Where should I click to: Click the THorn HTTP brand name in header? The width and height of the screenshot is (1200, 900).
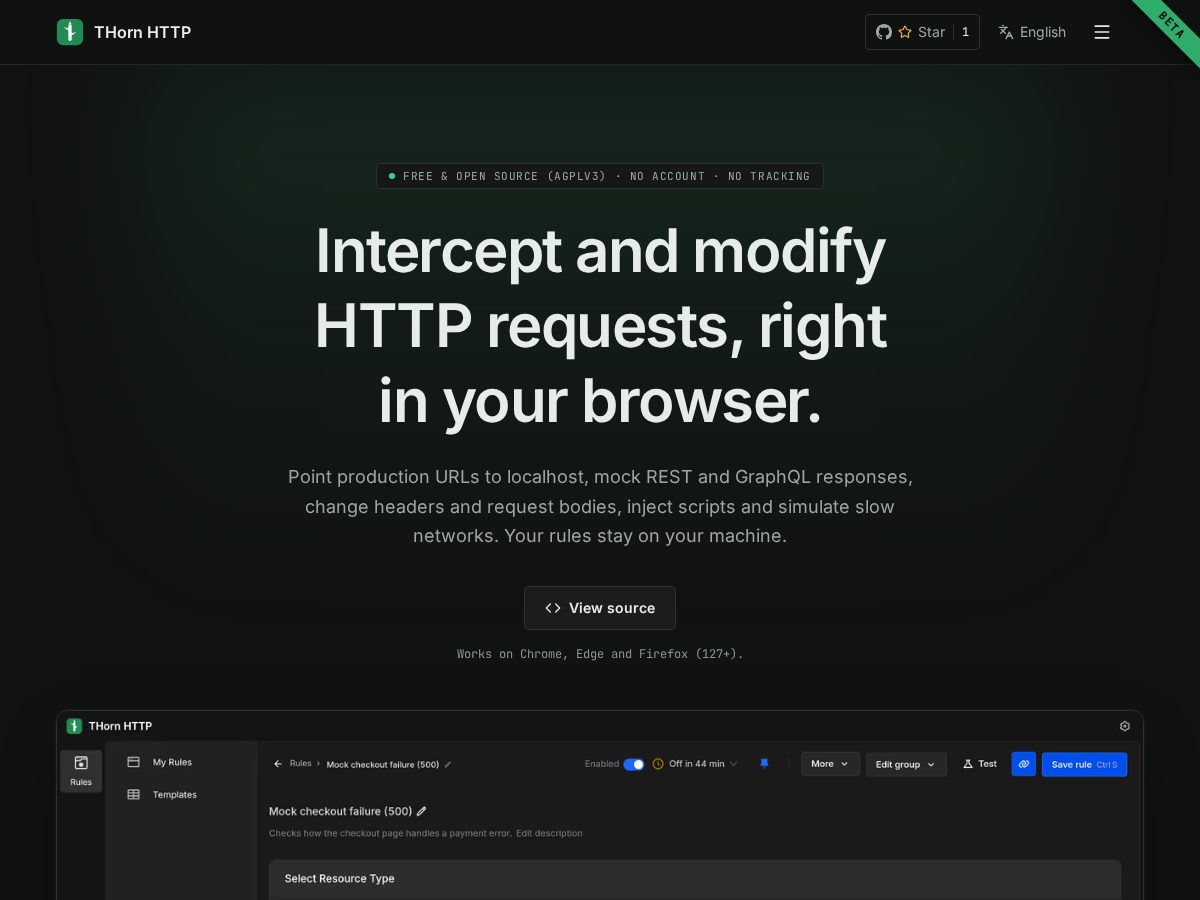142,32
